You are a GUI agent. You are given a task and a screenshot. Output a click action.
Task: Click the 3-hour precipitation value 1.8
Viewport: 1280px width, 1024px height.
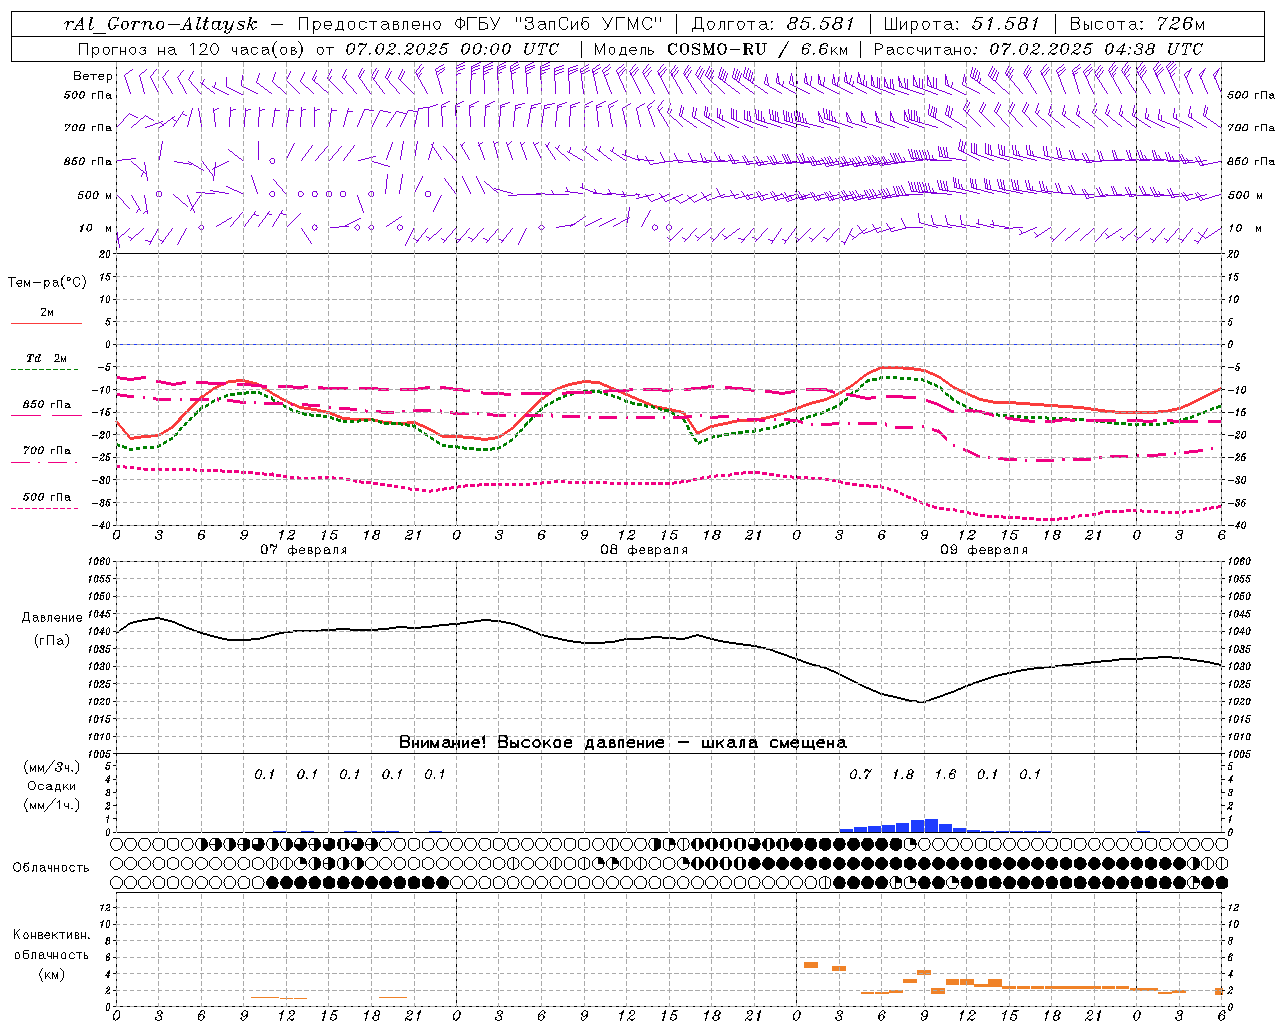coord(903,774)
